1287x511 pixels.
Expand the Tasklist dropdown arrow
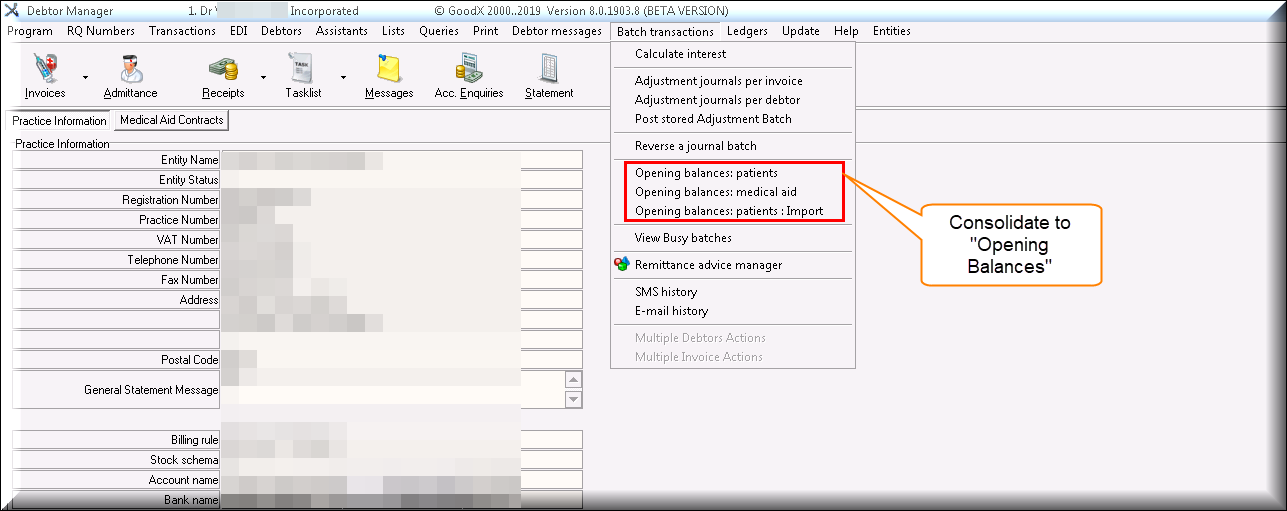point(343,77)
